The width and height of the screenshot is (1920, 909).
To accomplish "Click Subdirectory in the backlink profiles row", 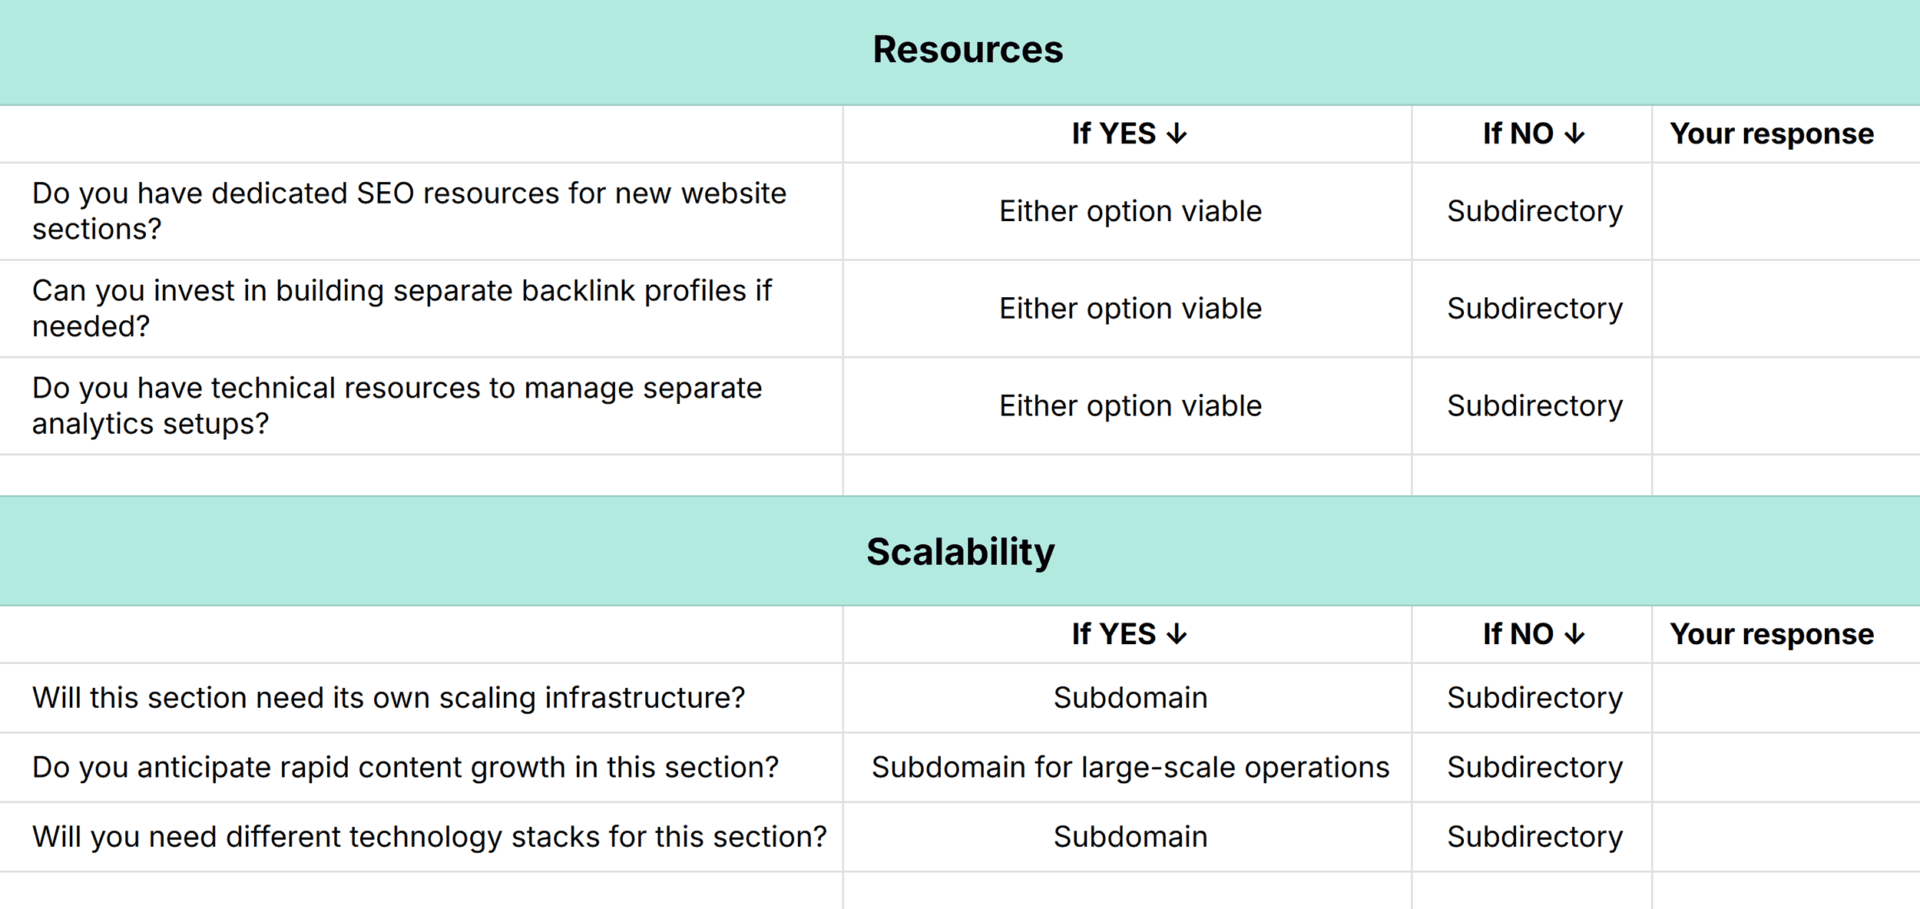I will (1535, 308).
